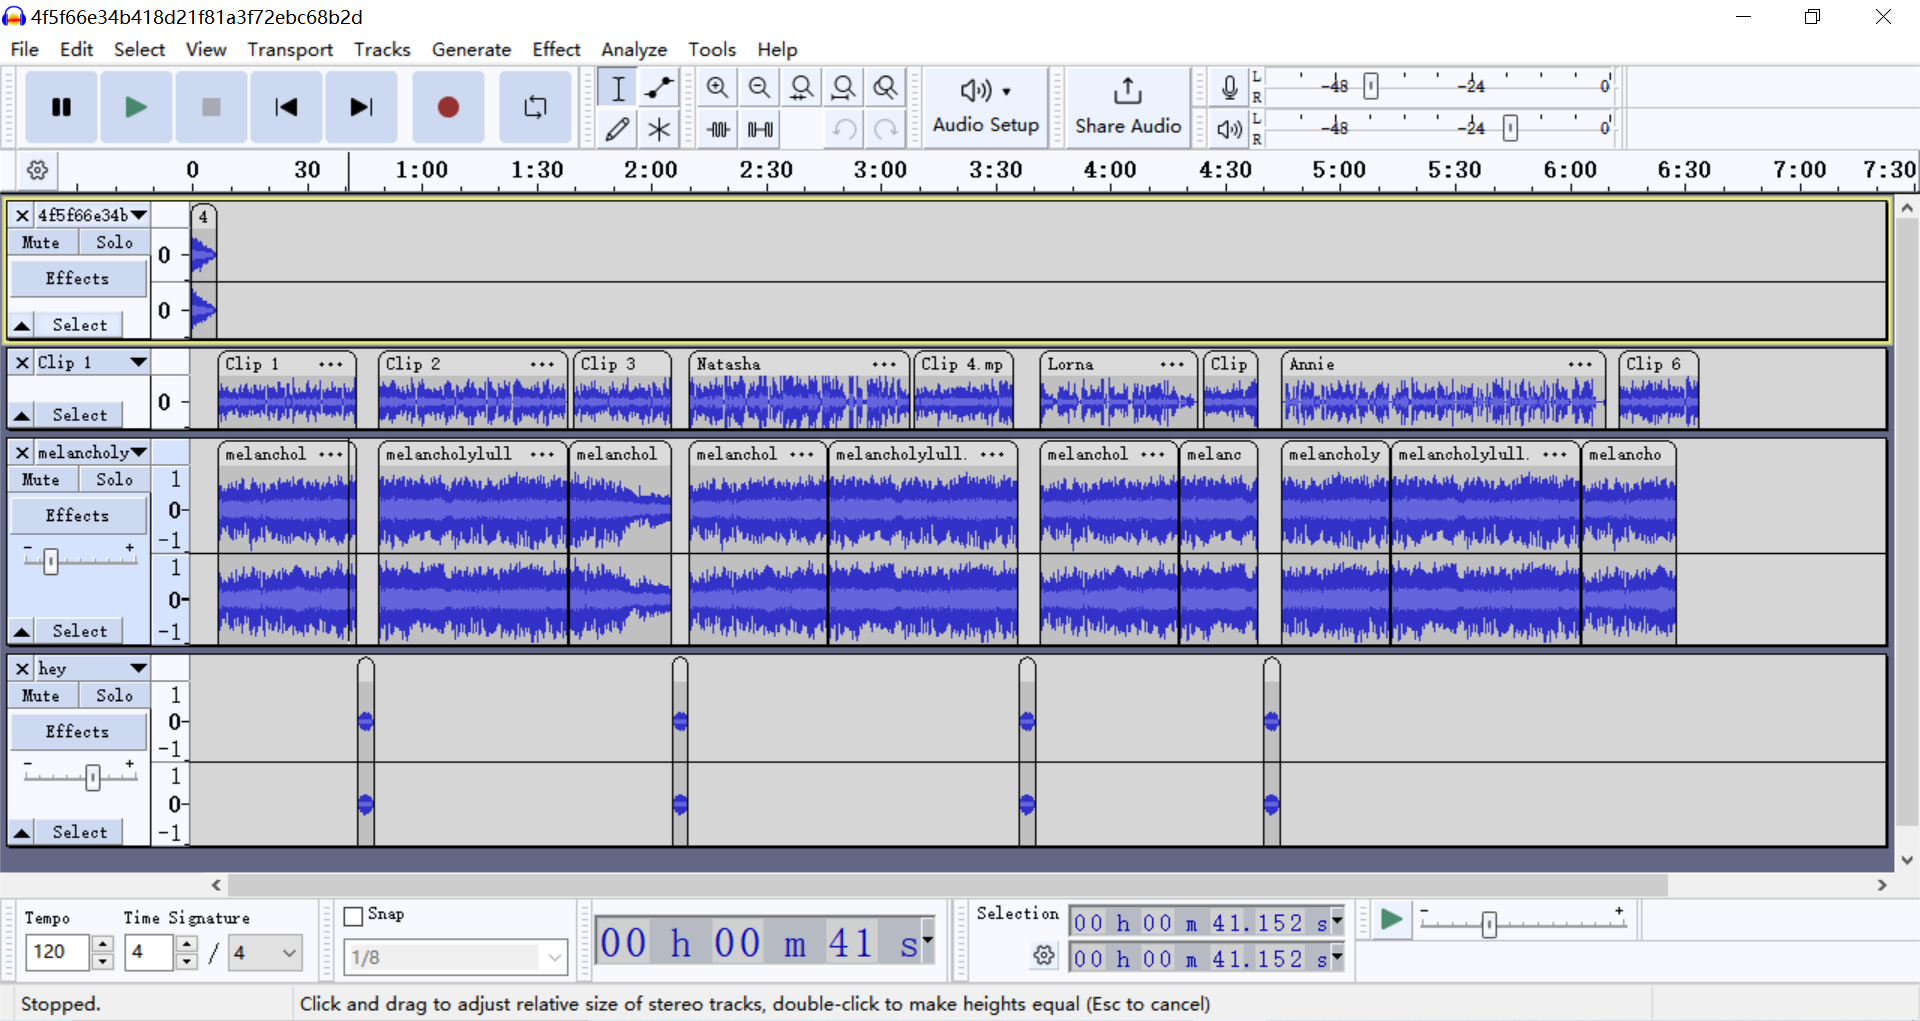Click the record meter microphone icon
Screen dimensions: 1920x1021
[1230, 87]
